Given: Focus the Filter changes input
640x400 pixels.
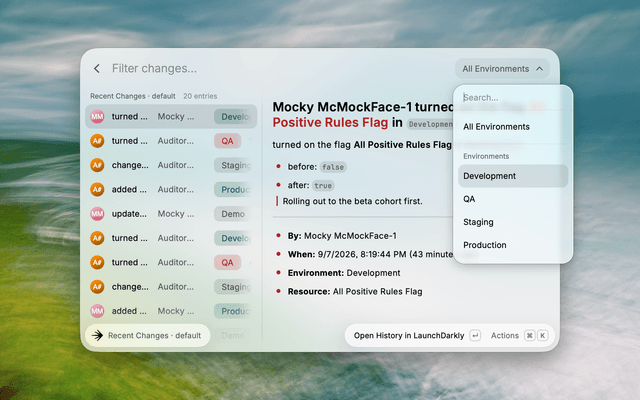Looking at the screenshot, I should point(278,69).
